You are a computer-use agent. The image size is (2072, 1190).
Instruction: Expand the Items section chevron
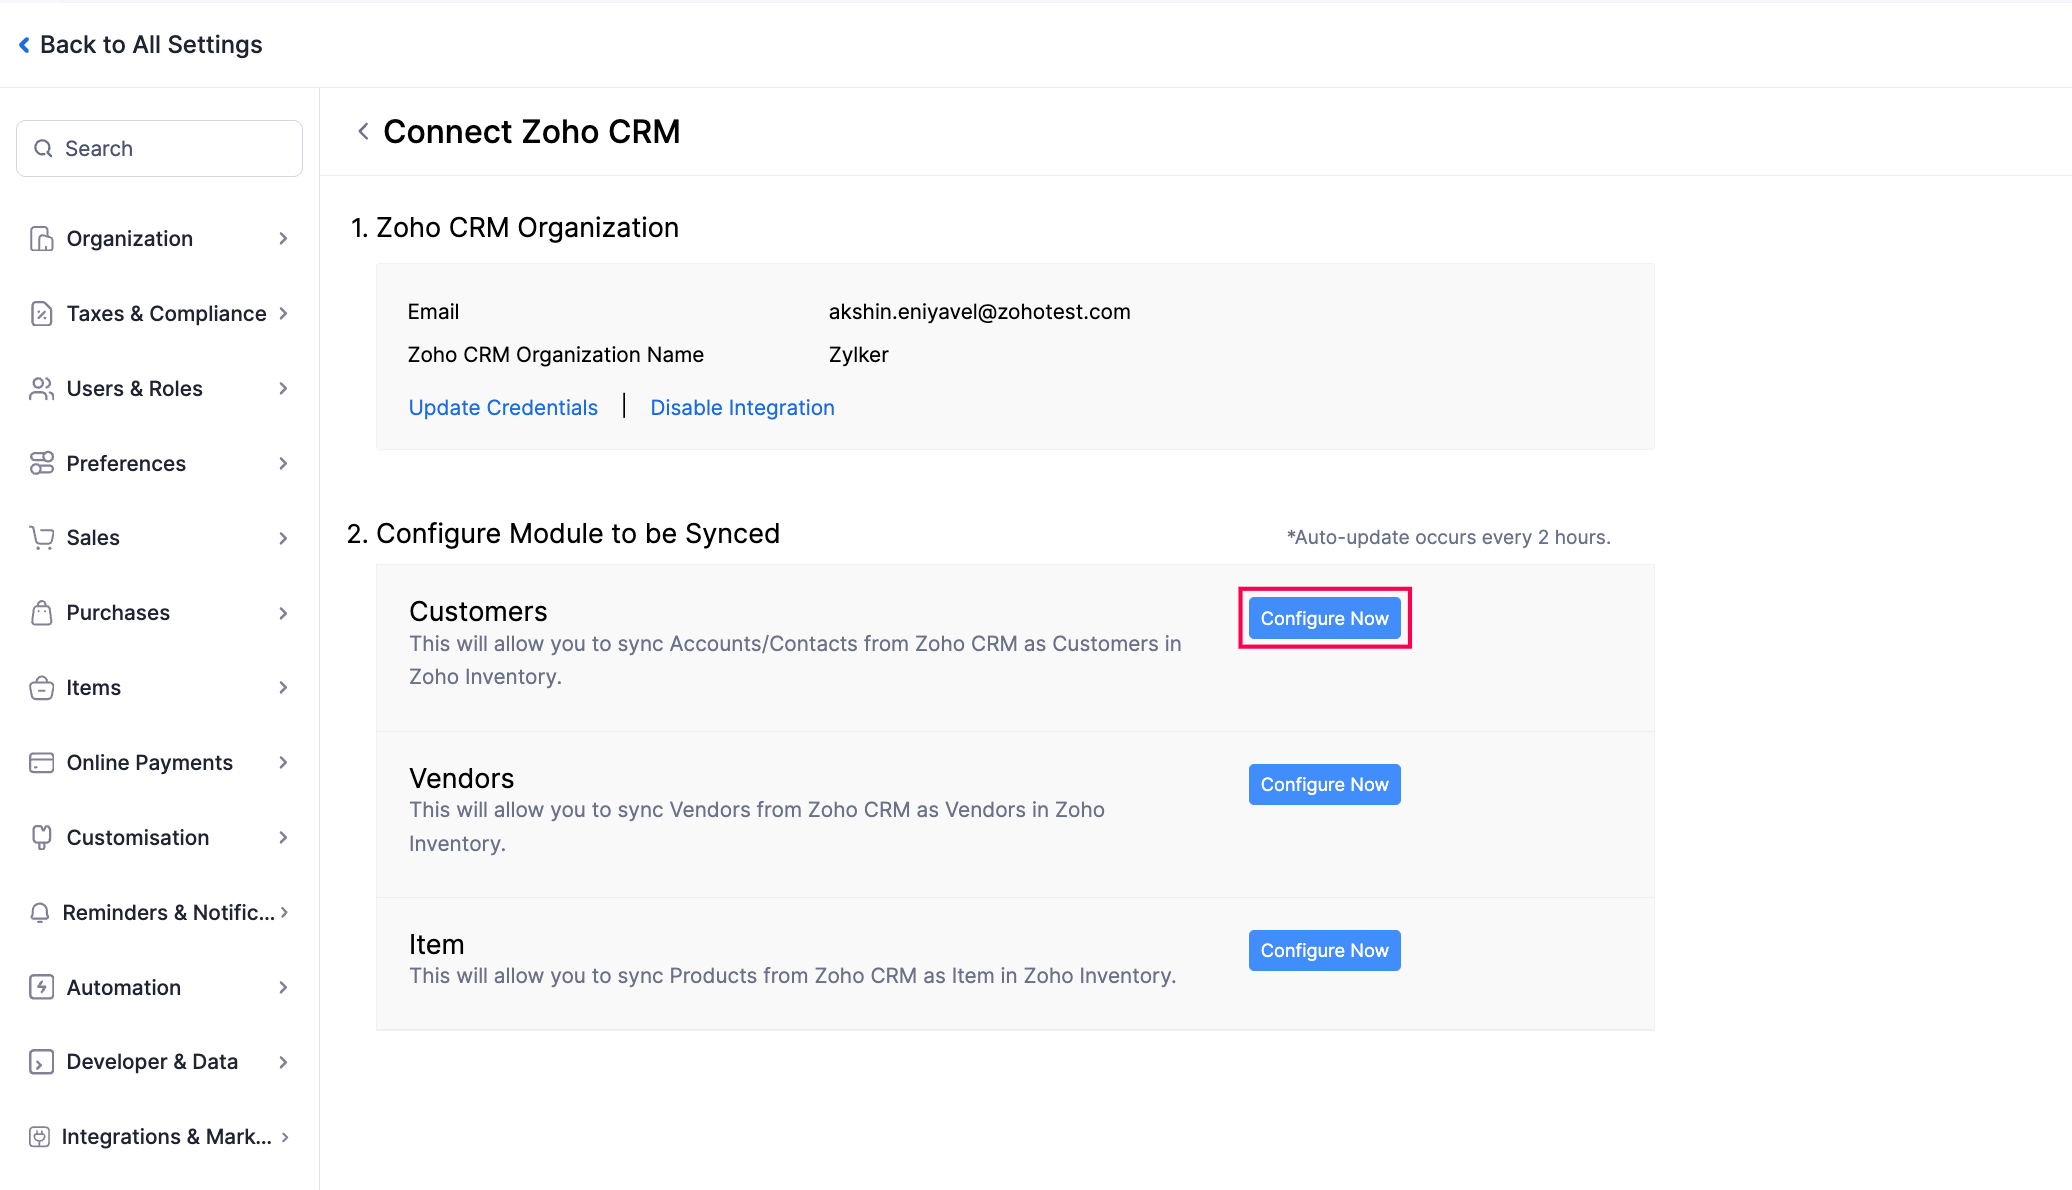[283, 688]
